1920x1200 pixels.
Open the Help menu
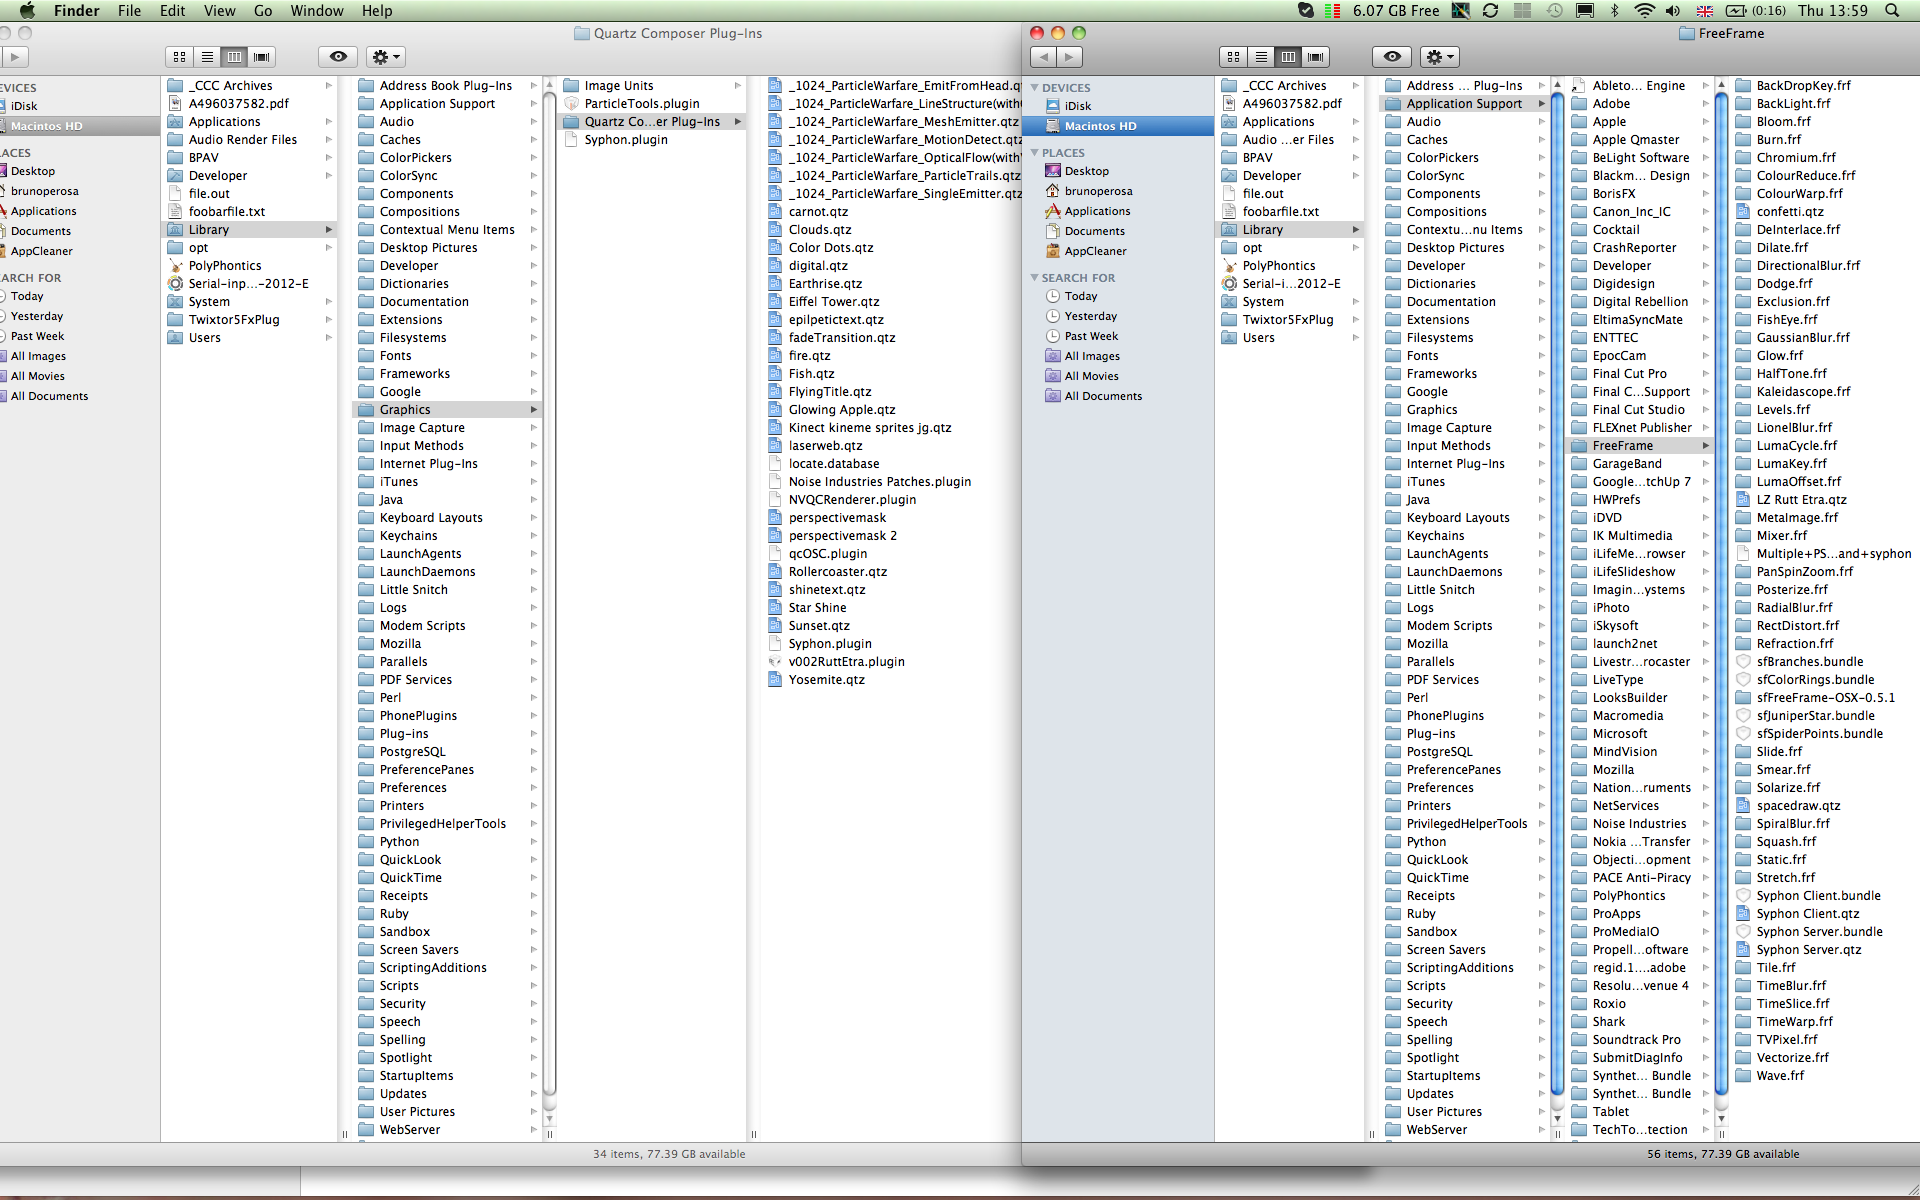point(377,11)
